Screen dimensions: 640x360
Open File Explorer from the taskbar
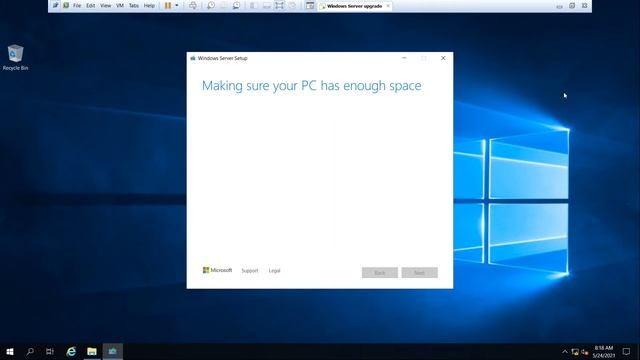92,351
